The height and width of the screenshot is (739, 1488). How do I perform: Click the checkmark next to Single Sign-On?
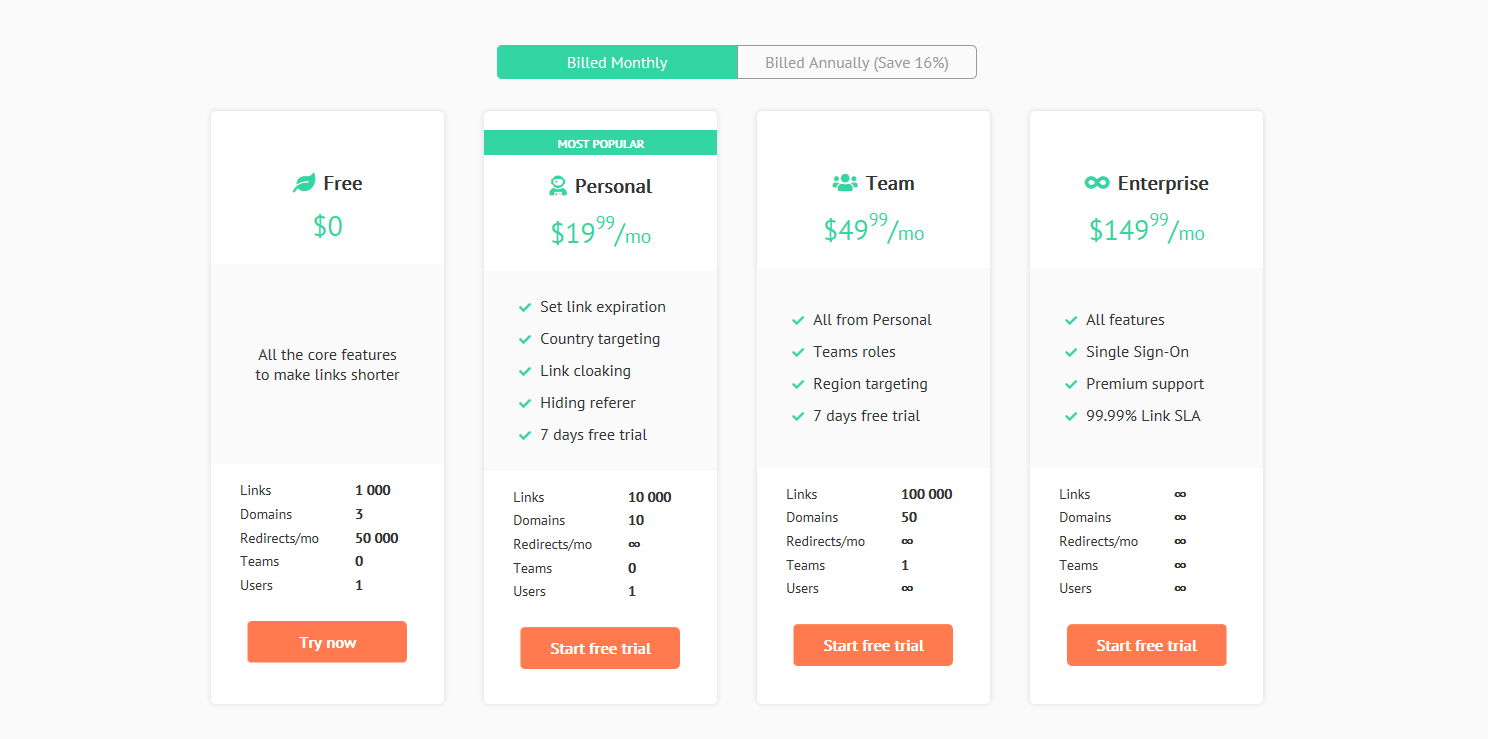1071,351
